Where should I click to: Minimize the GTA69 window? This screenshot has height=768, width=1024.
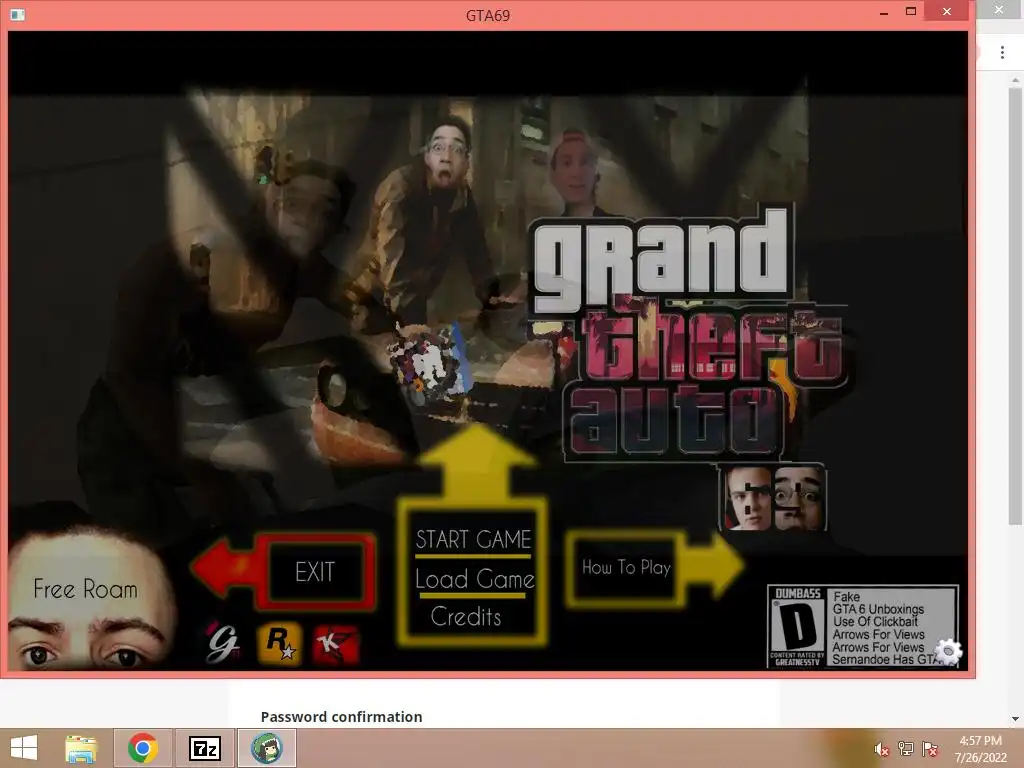tap(884, 12)
